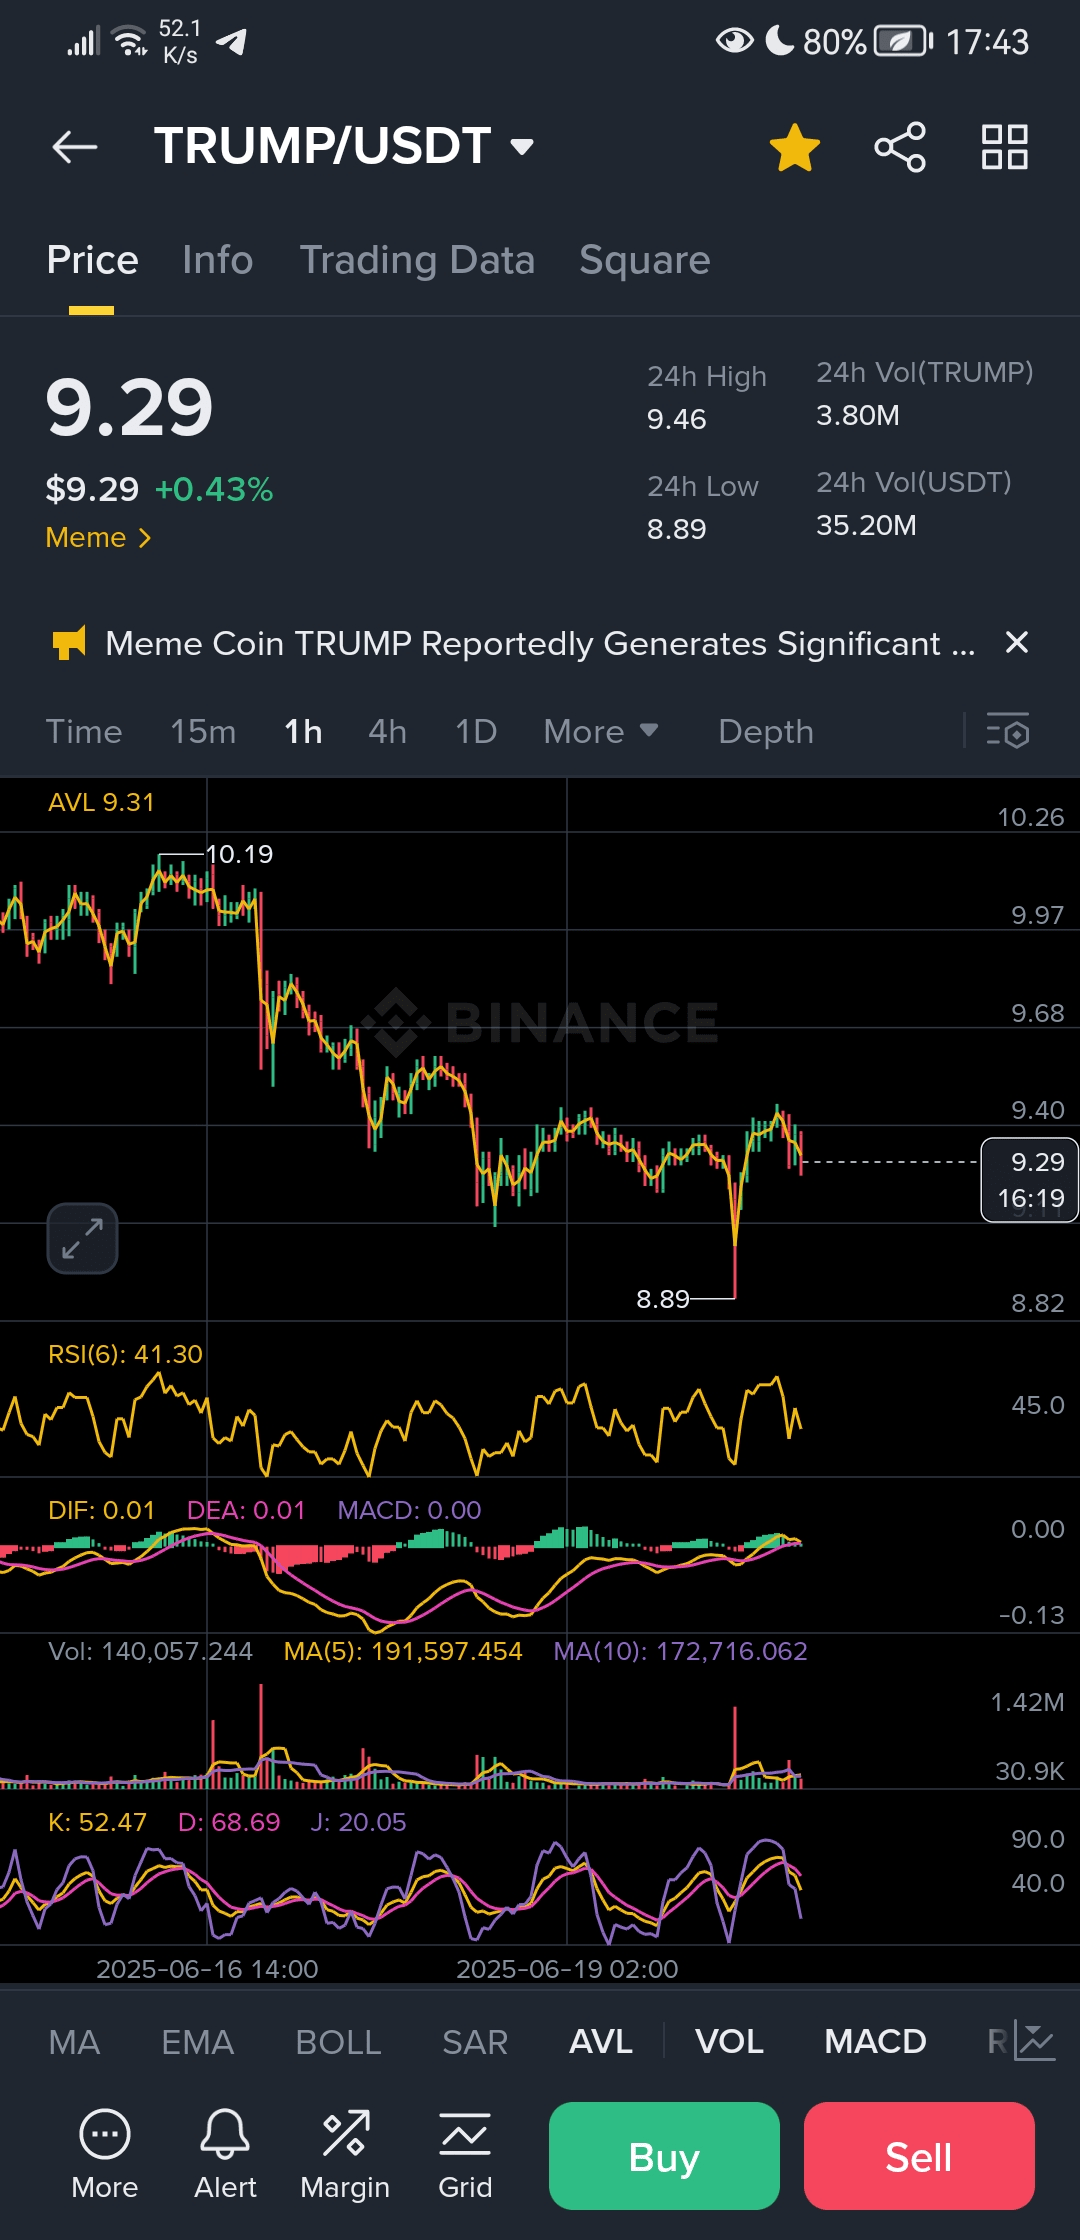Tap the green Buy button
Viewport: 1080px width, 2240px height.
click(664, 2156)
